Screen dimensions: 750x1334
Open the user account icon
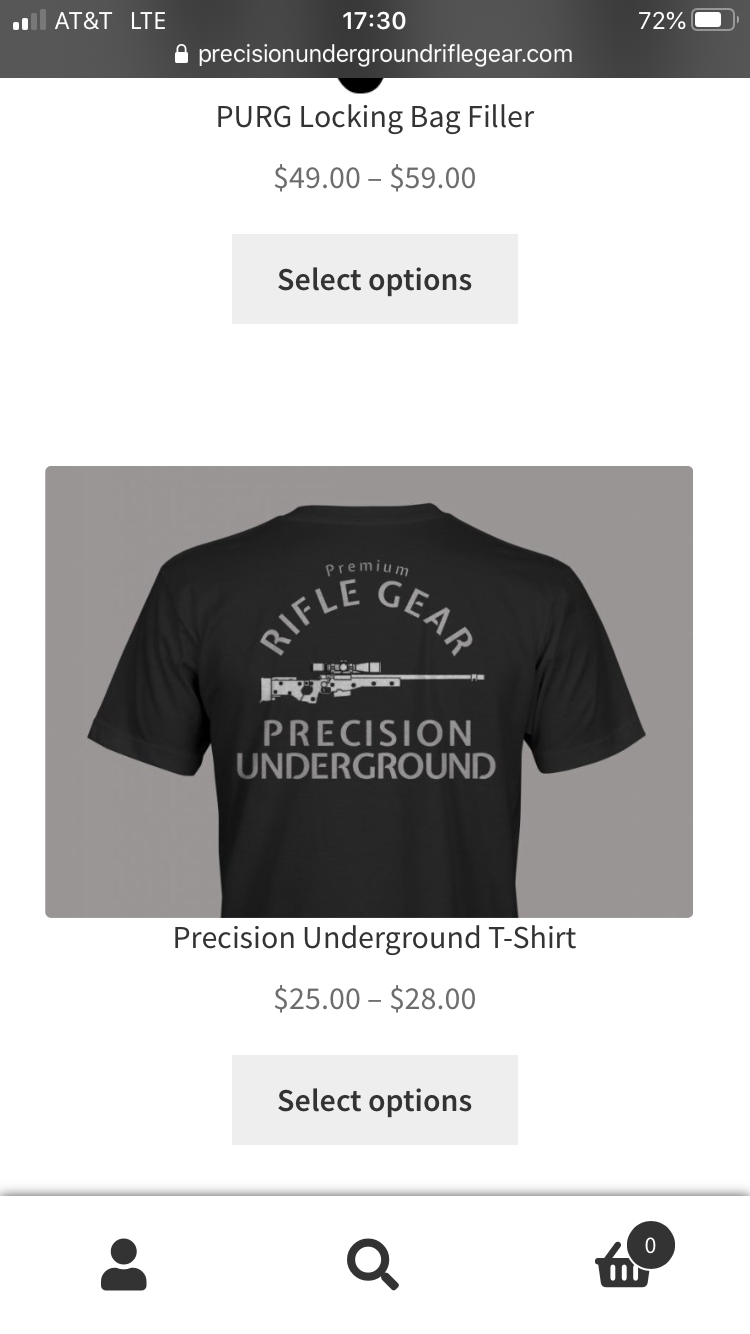[124, 1264]
